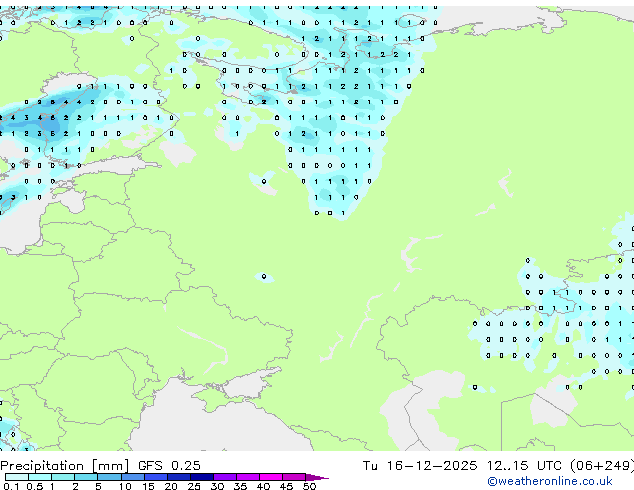Select the navy legend swatch between 25 and 30

coord(201,477)
